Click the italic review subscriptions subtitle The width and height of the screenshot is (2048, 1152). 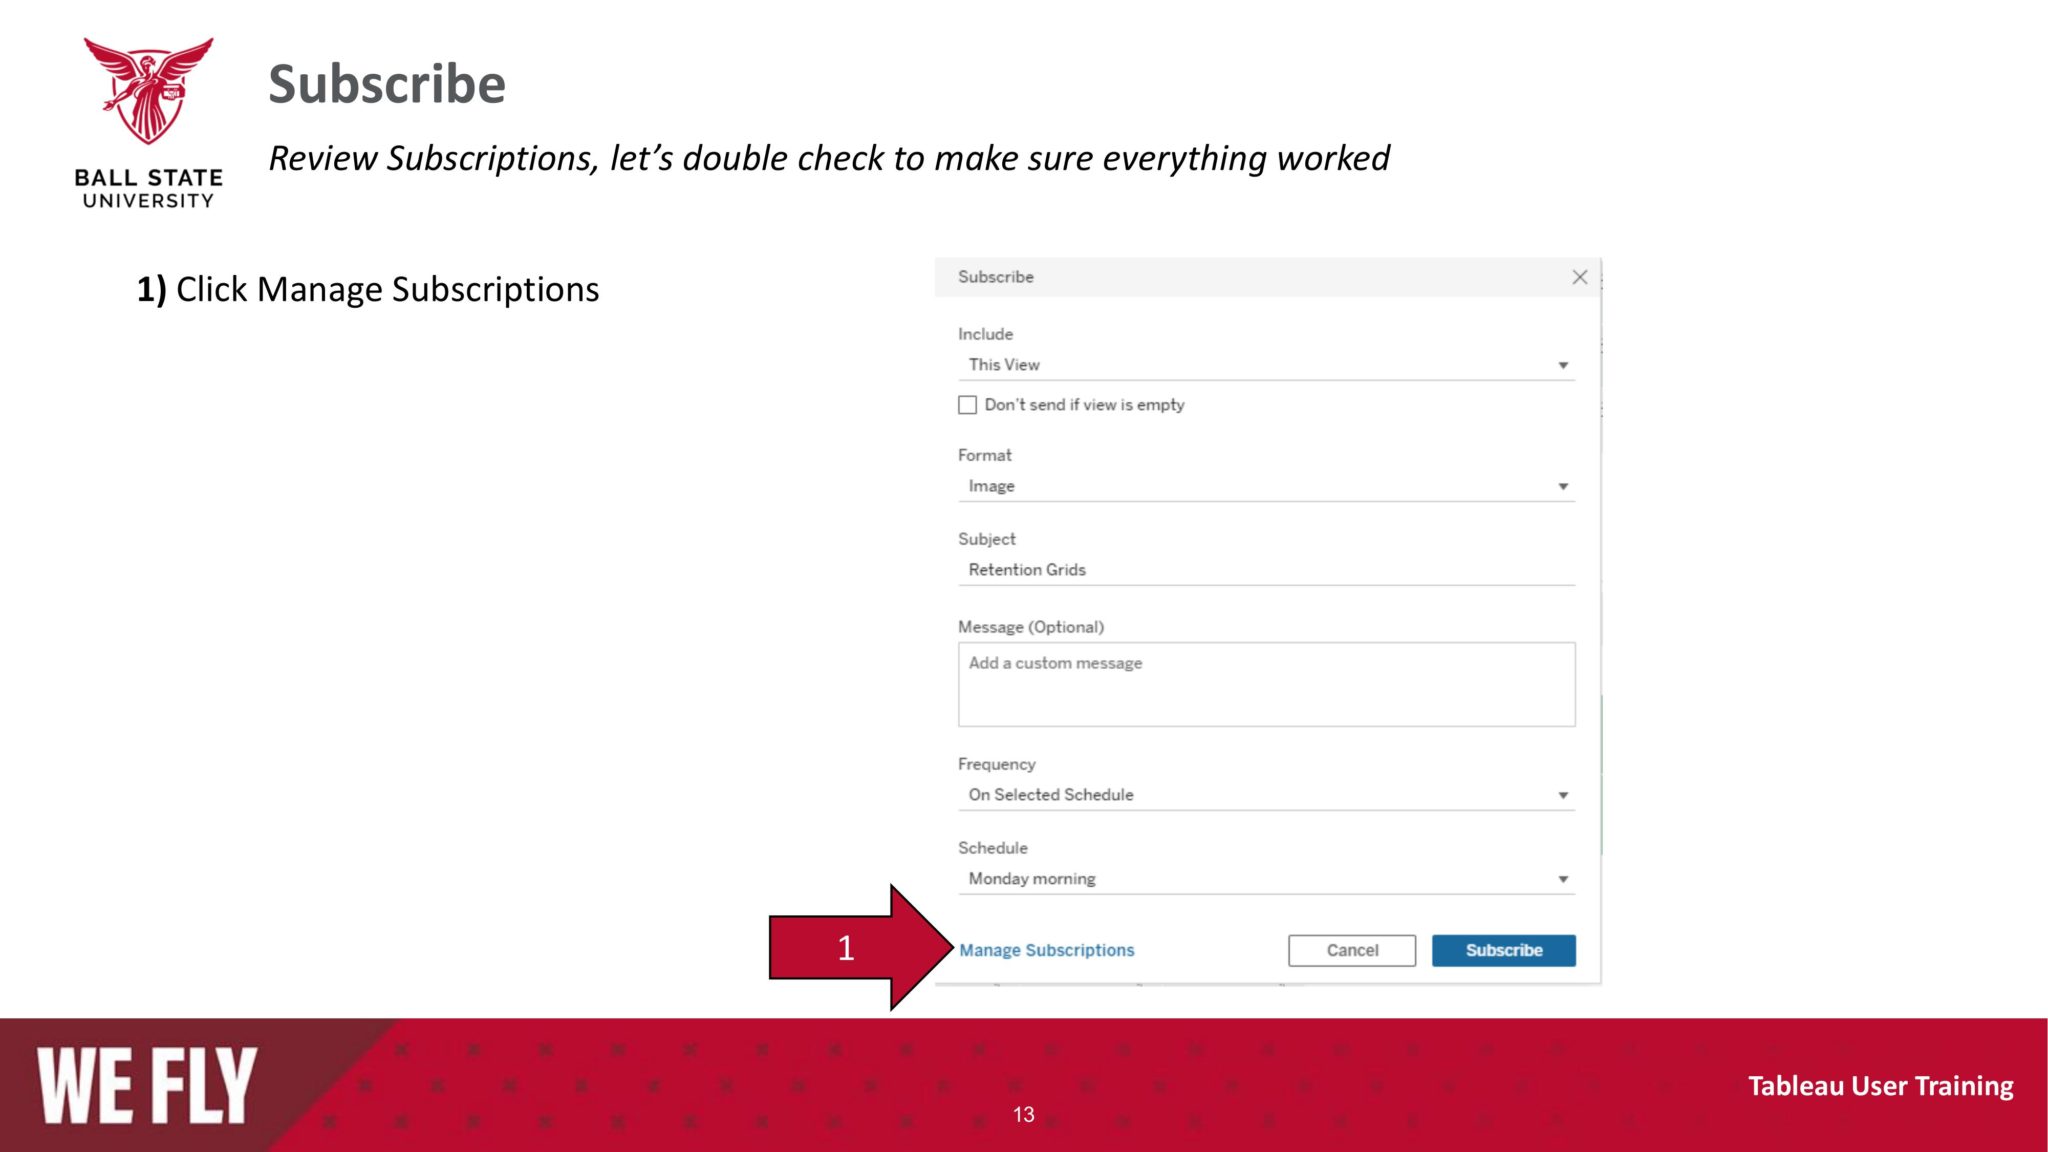(x=829, y=157)
